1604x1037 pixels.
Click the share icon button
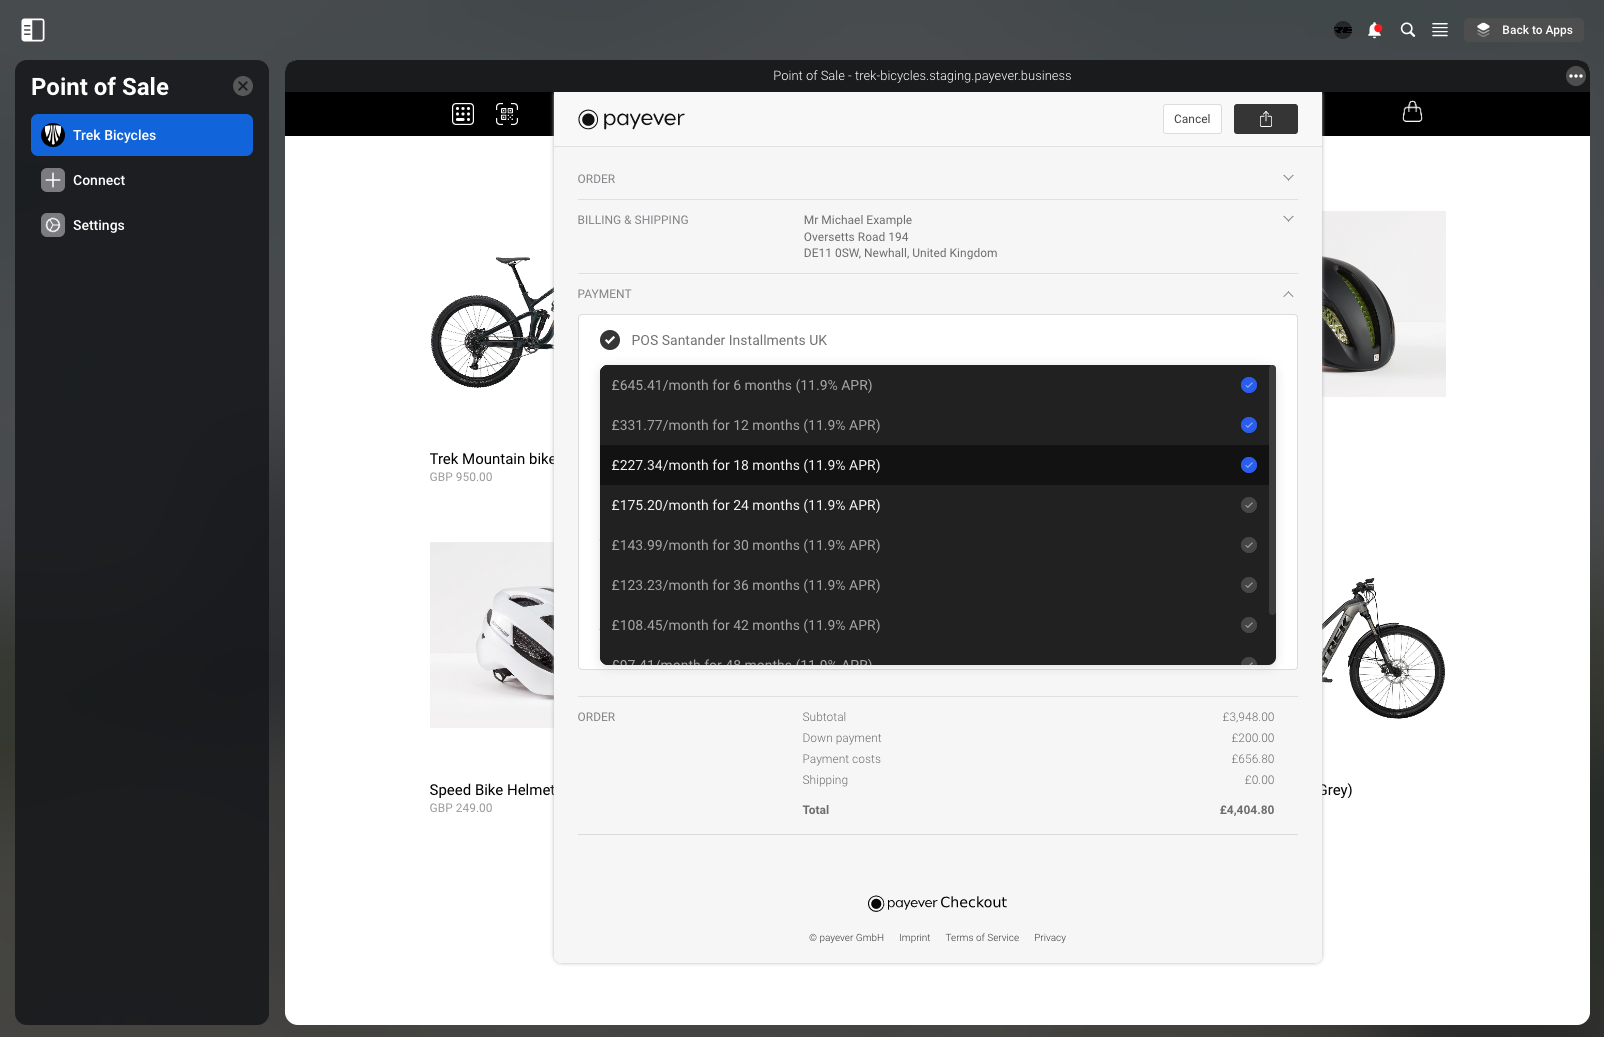click(x=1266, y=119)
